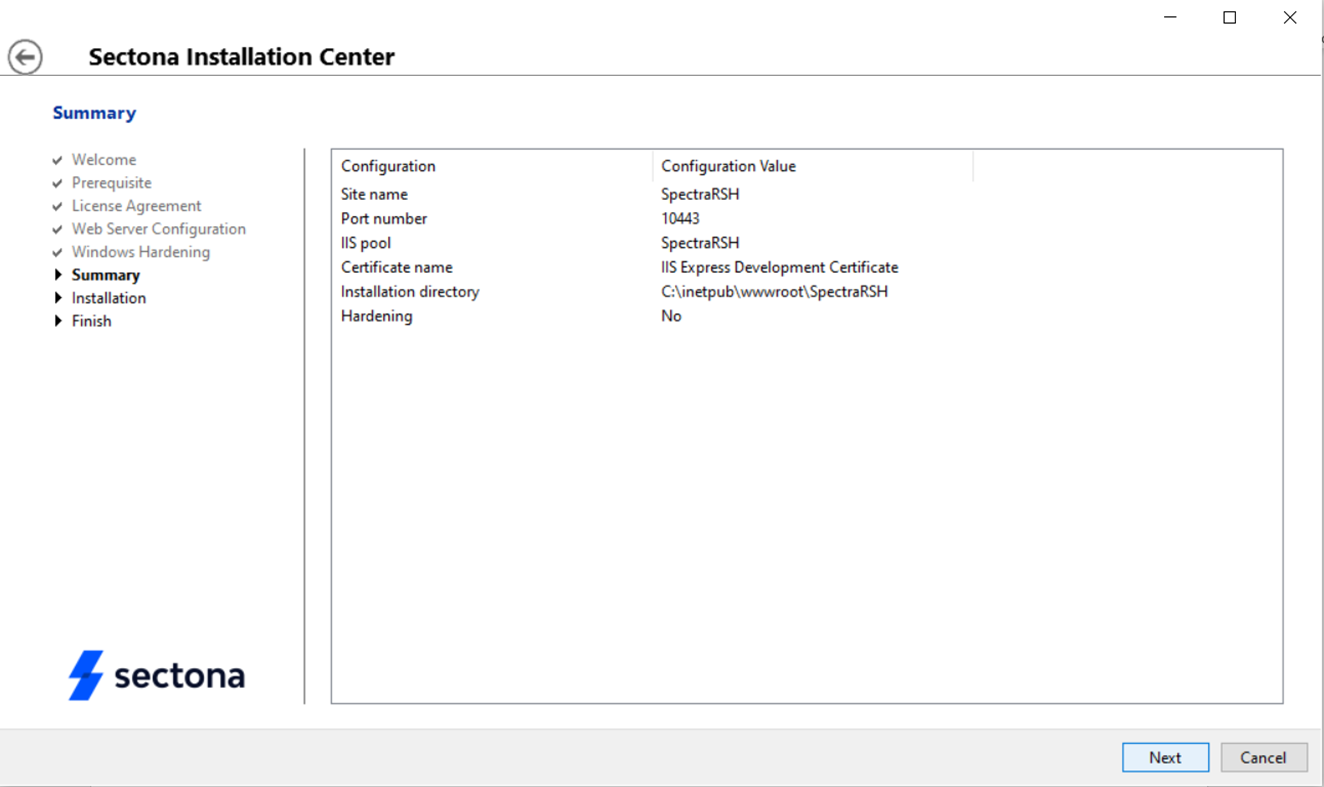Click the arrow marker beside Finish step
Image resolution: width=1324 pixels, height=787 pixels.
point(58,321)
